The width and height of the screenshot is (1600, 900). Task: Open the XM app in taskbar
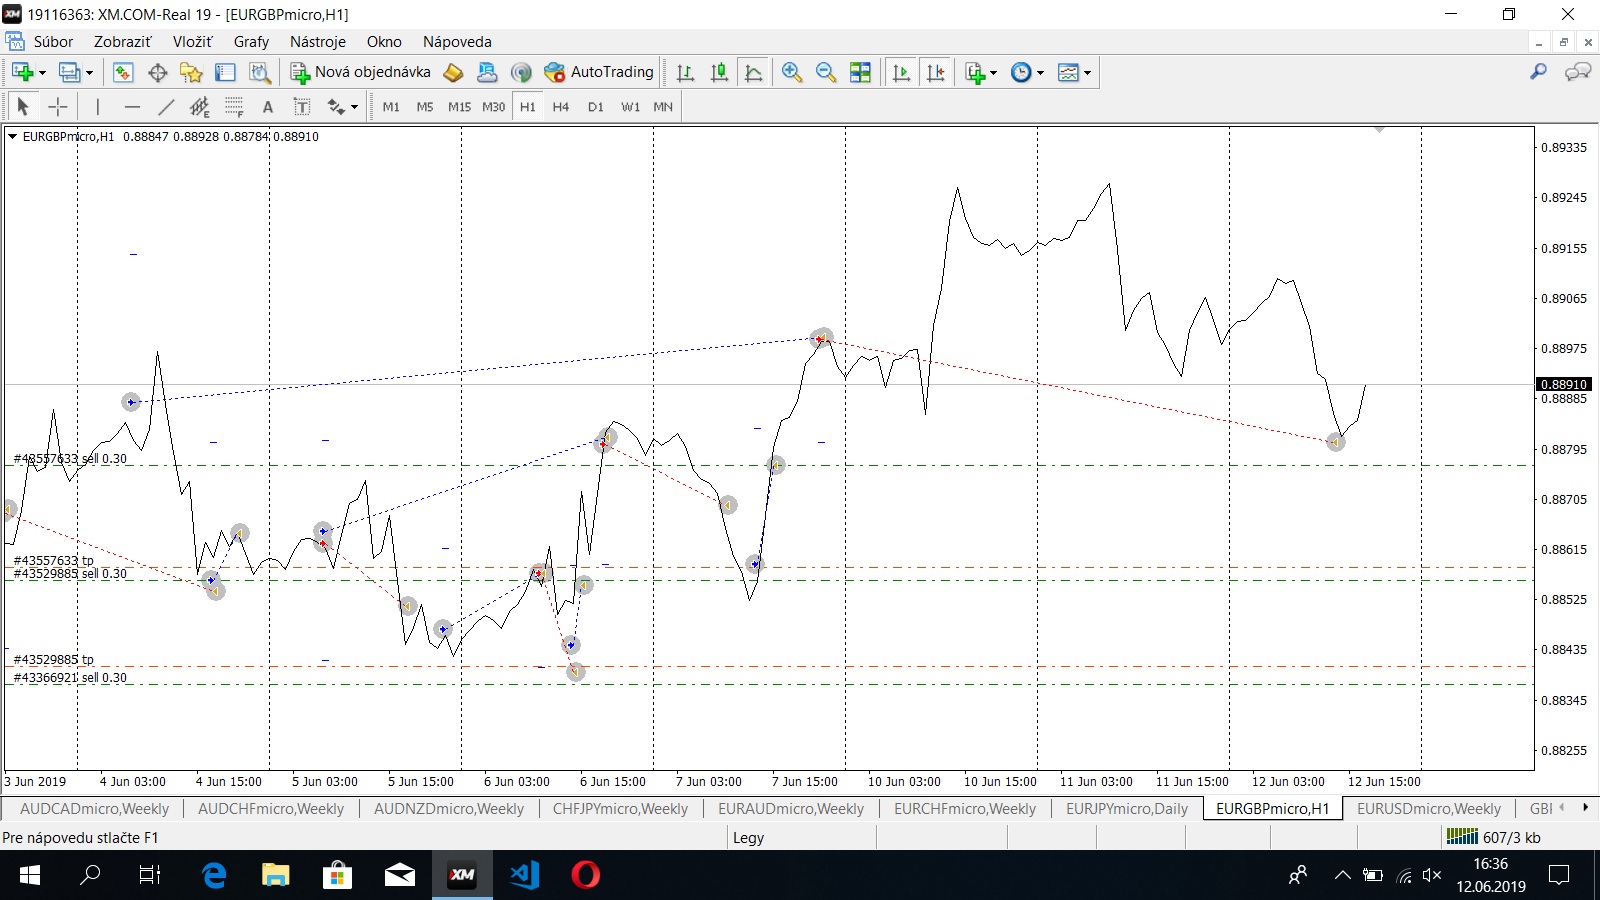pyautogui.click(x=462, y=875)
